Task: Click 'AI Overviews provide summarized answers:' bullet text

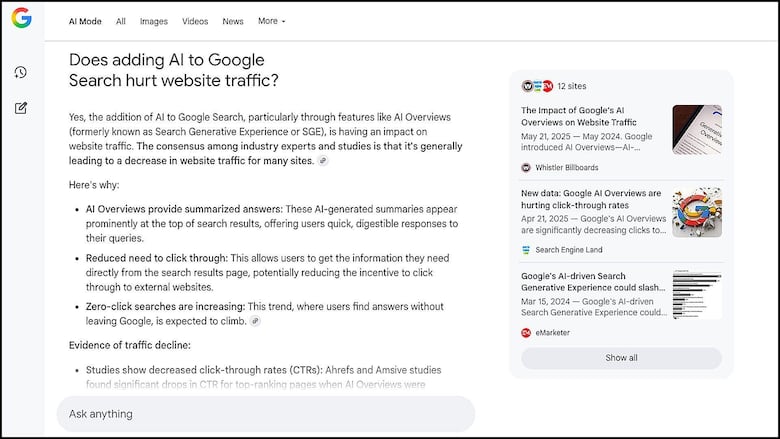Action: (184, 209)
